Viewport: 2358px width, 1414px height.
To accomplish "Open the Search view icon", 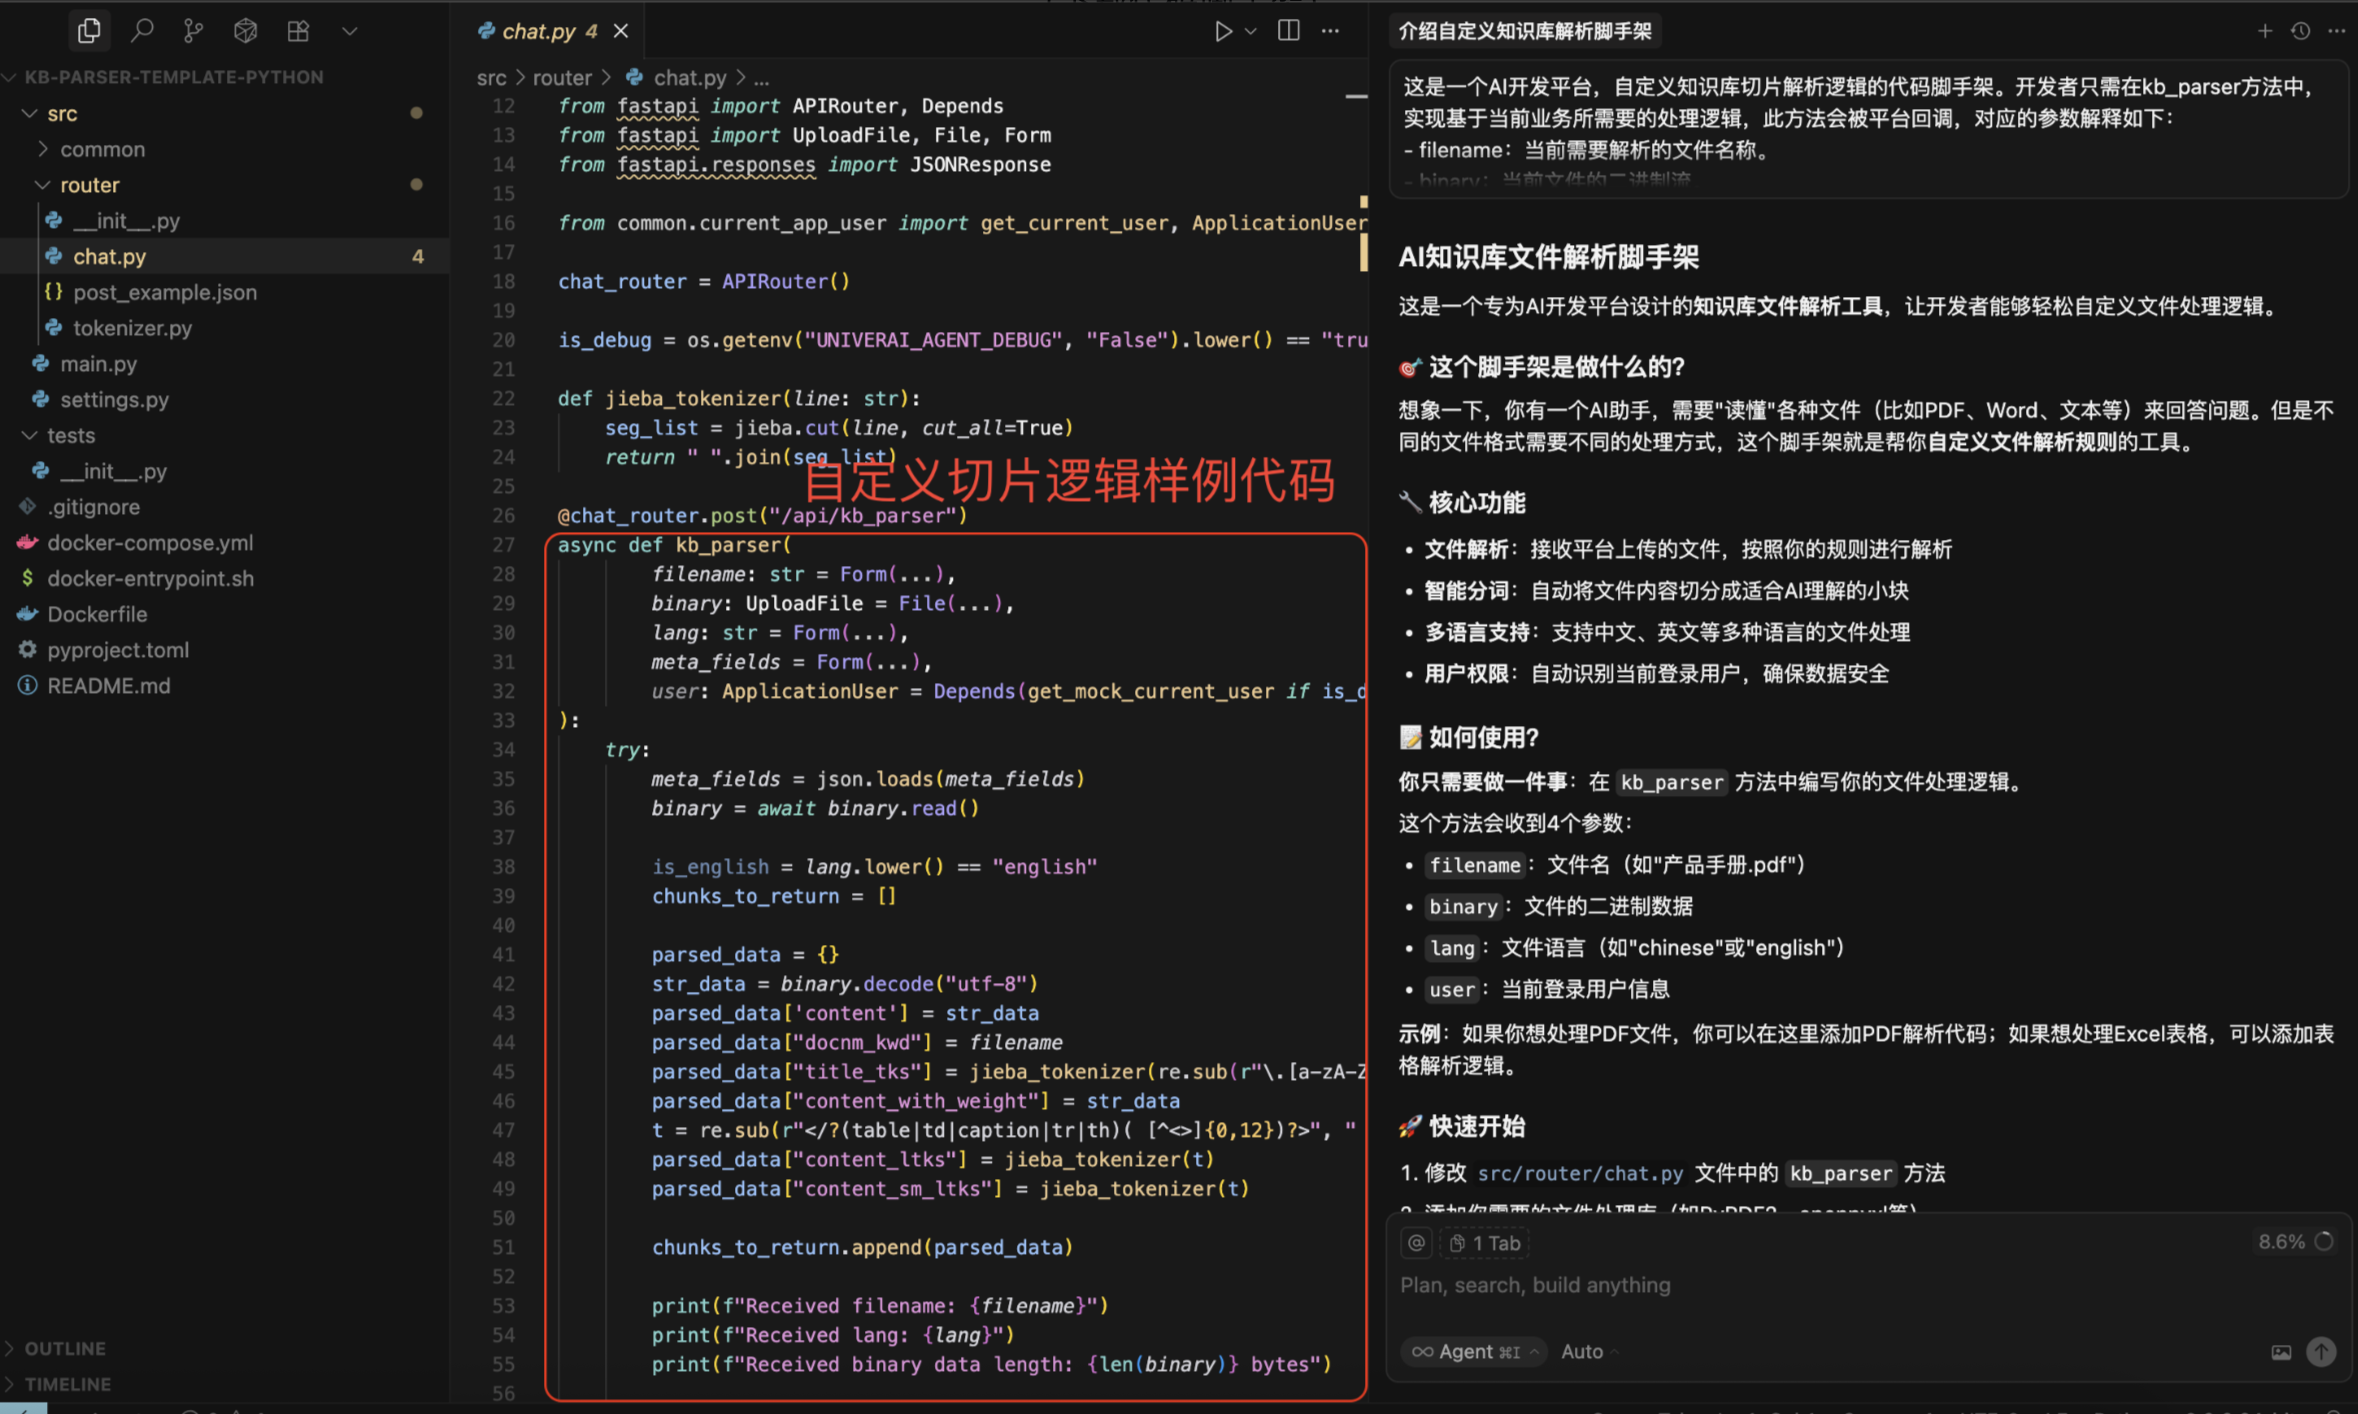I will (x=142, y=31).
